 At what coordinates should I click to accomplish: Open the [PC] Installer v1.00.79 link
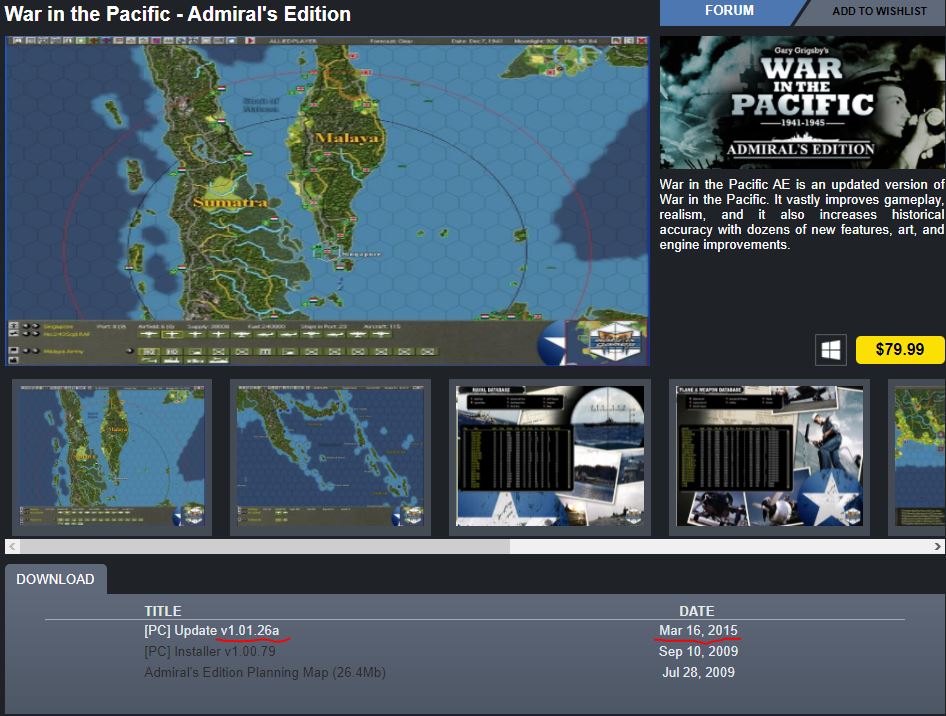coord(210,651)
